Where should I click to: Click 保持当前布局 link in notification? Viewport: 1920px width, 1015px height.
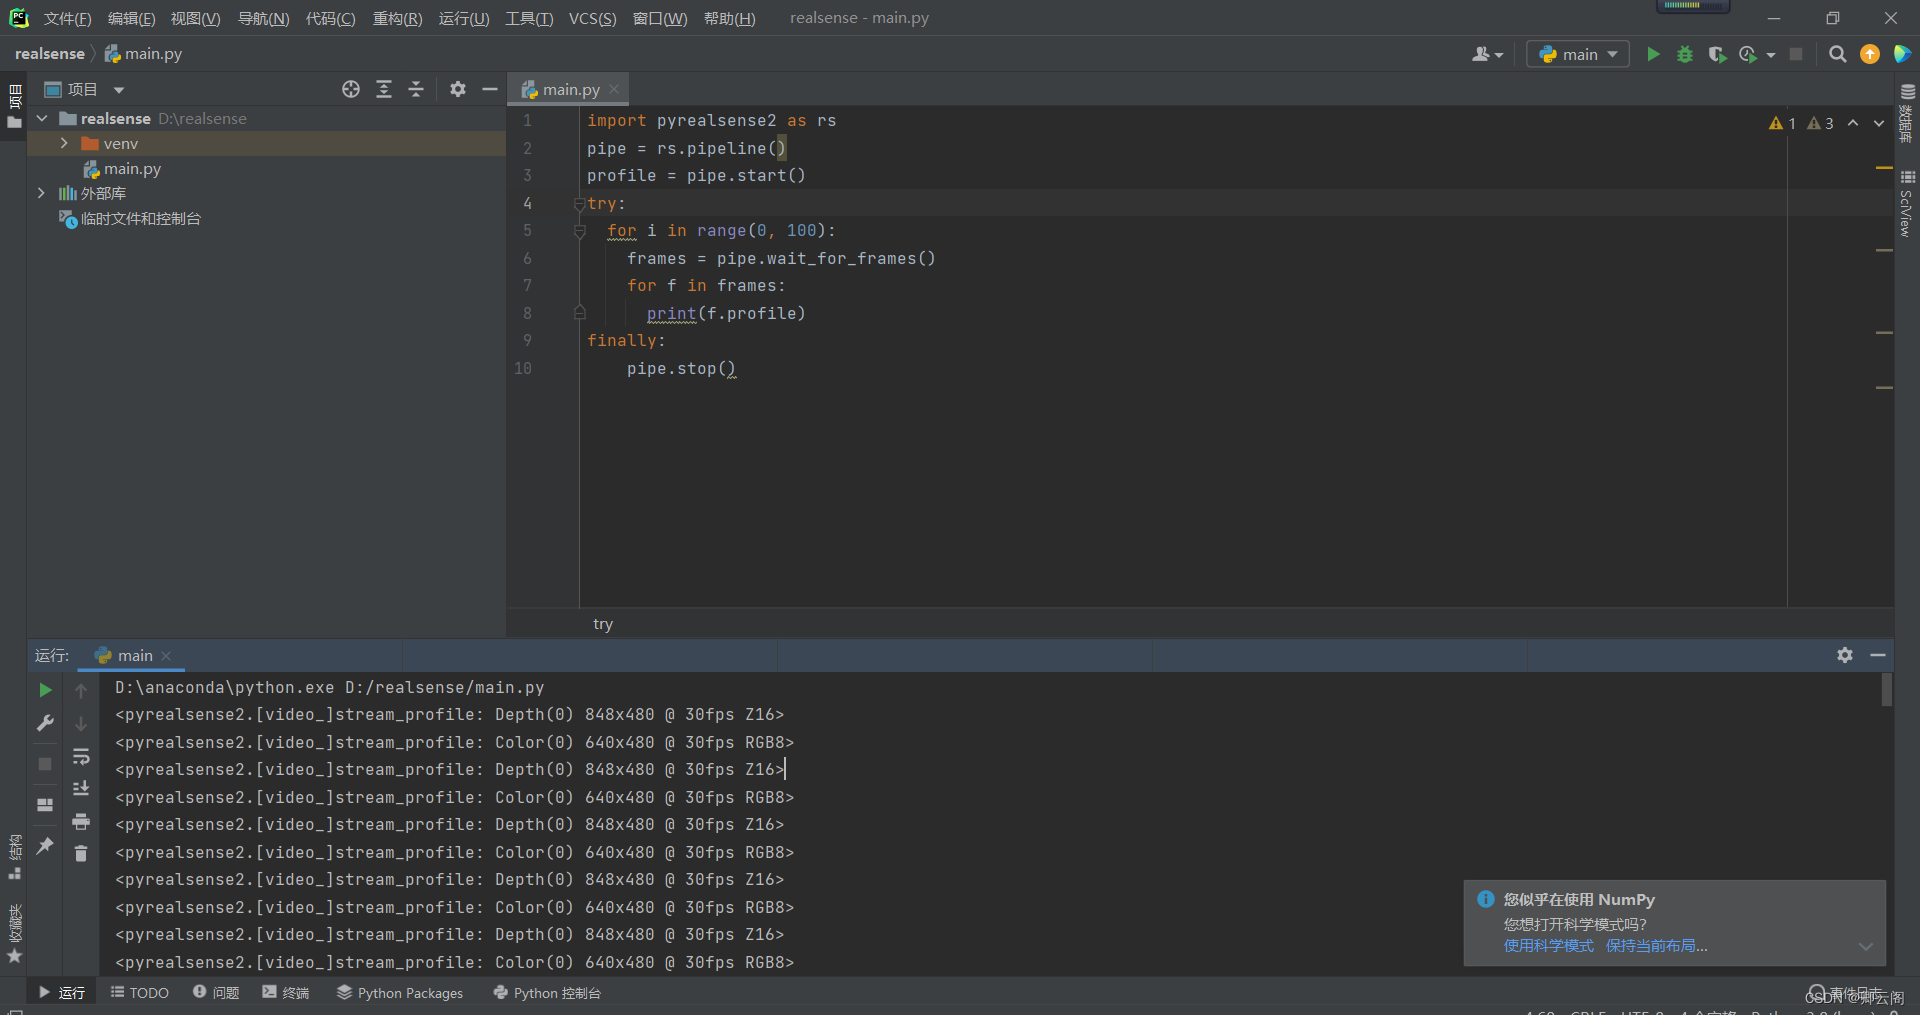[1656, 946]
